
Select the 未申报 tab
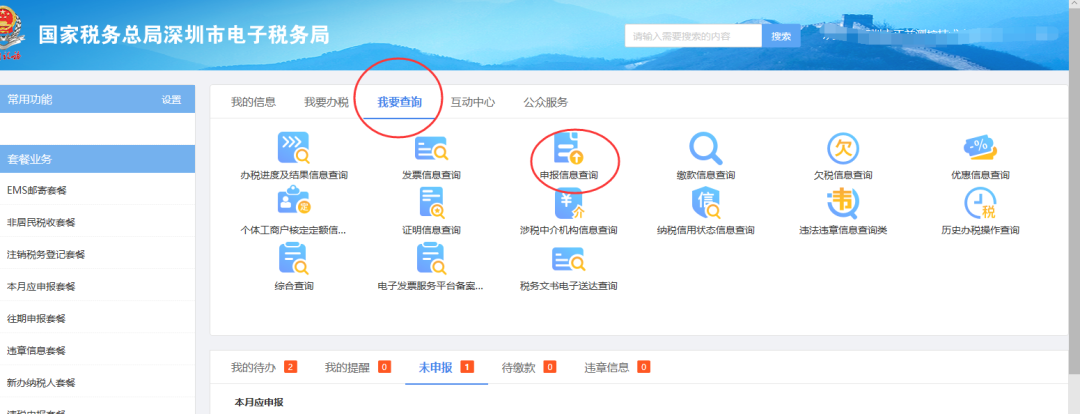446,367
